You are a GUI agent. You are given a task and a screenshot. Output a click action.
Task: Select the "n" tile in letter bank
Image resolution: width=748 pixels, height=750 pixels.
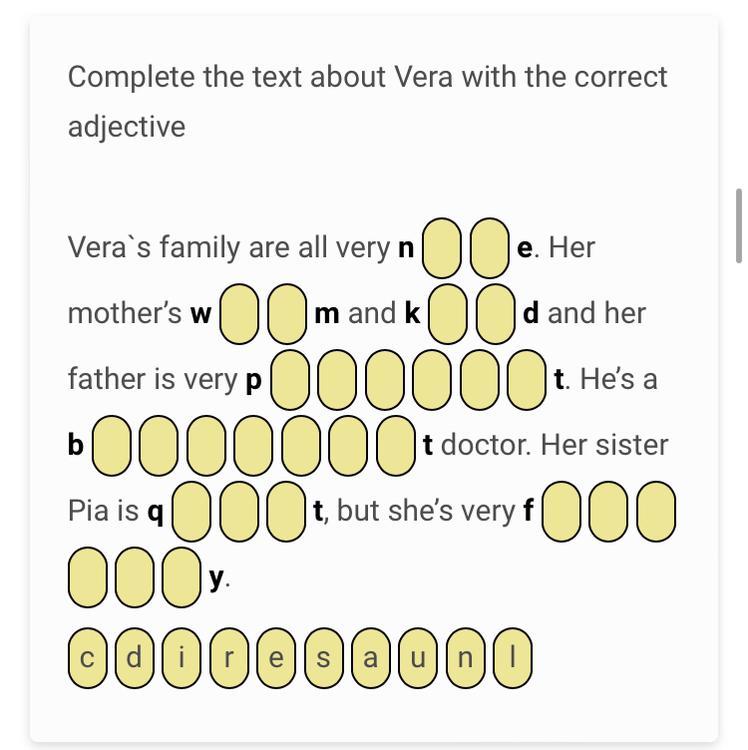[466, 659]
